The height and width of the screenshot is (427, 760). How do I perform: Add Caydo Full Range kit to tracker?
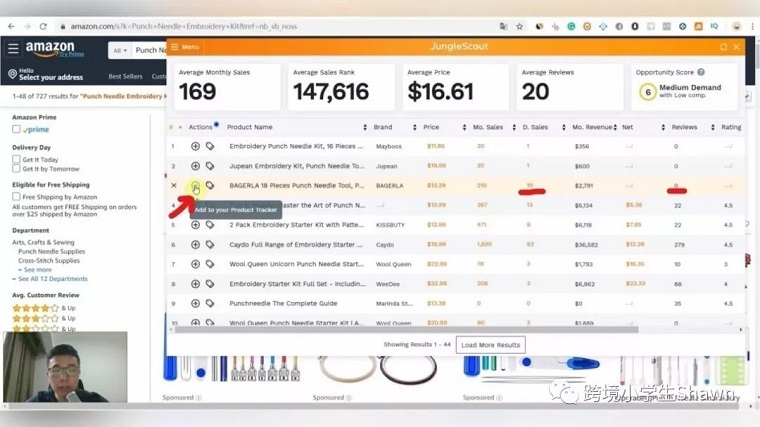195,245
